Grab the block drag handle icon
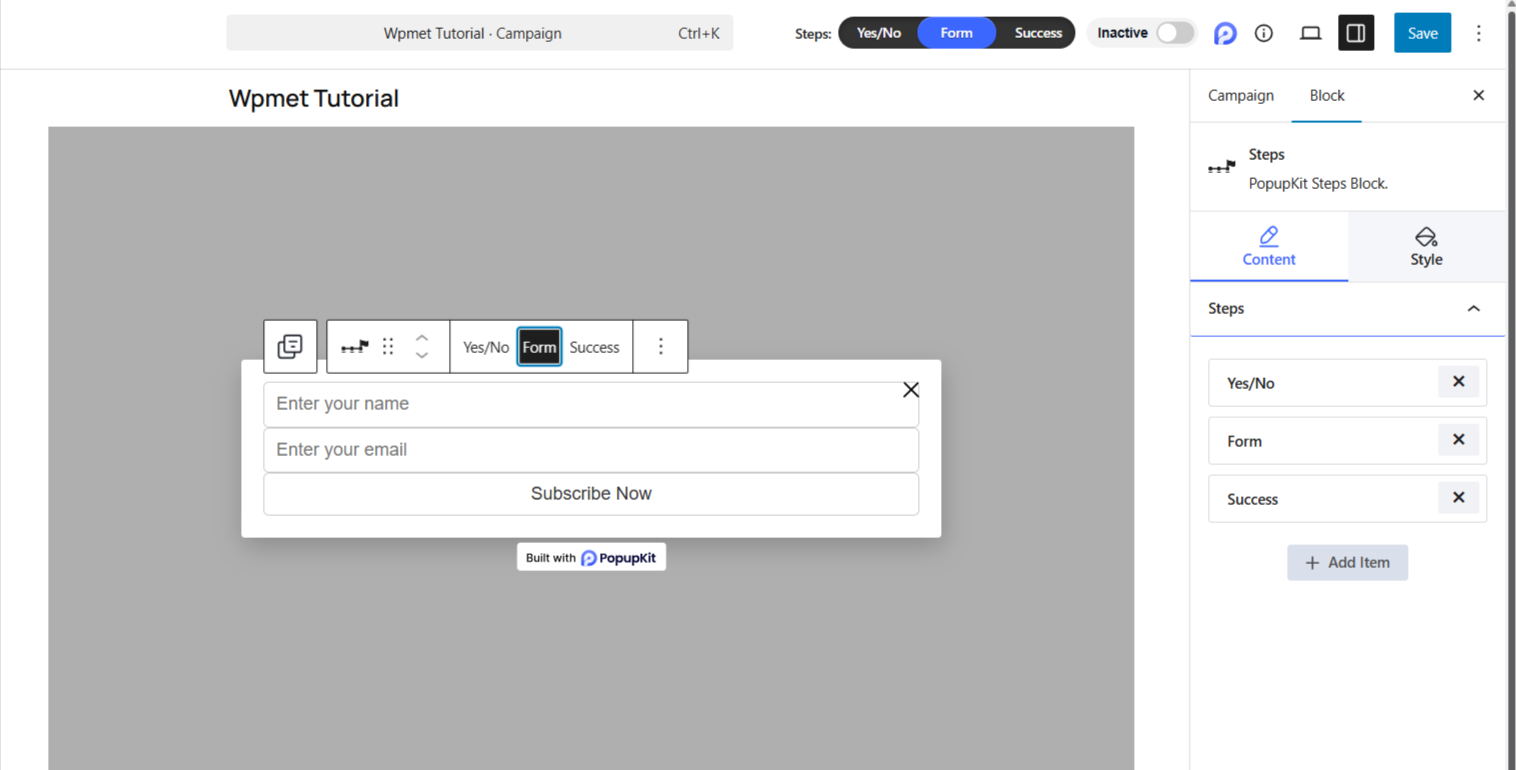Screen dimensions: 1516x770 [388, 347]
